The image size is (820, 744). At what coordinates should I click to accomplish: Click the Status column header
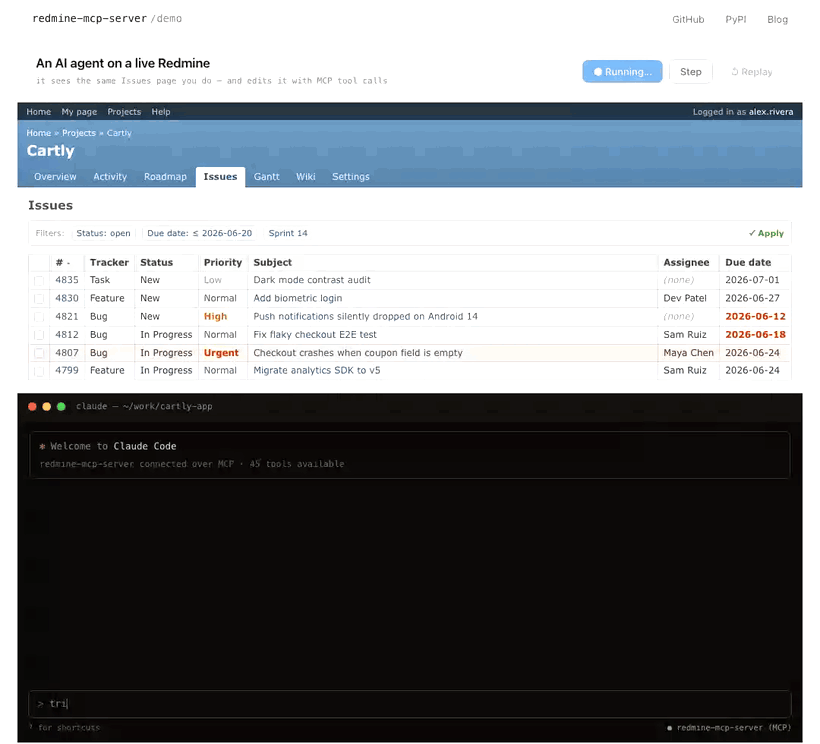156,262
